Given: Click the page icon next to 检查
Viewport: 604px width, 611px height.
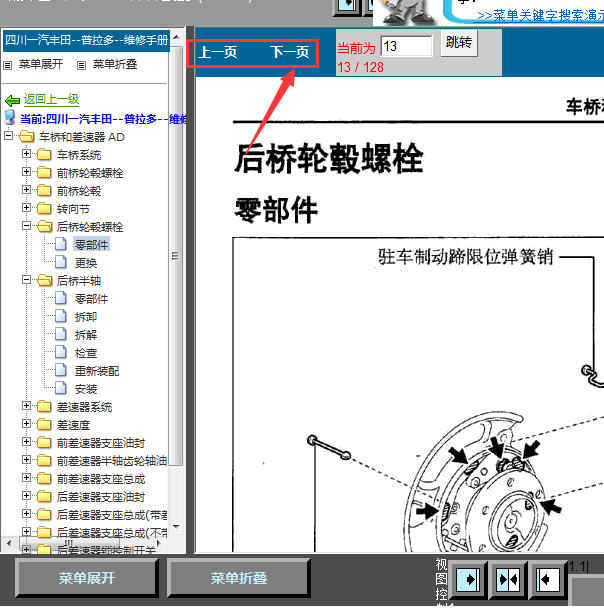Looking at the screenshot, I should [60, 352].
